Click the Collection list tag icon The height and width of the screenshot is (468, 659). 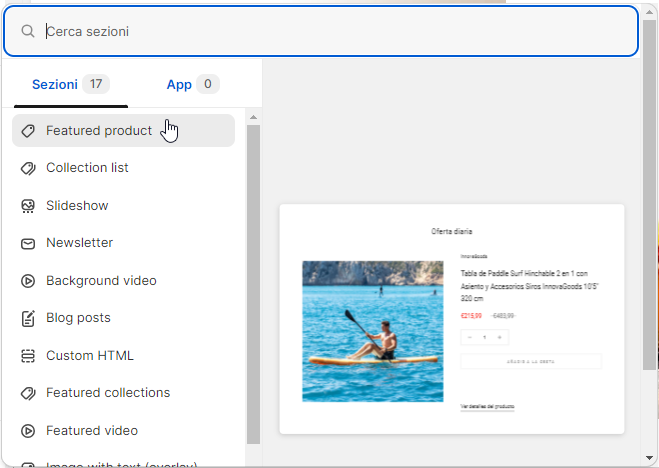tap(28, 168)
